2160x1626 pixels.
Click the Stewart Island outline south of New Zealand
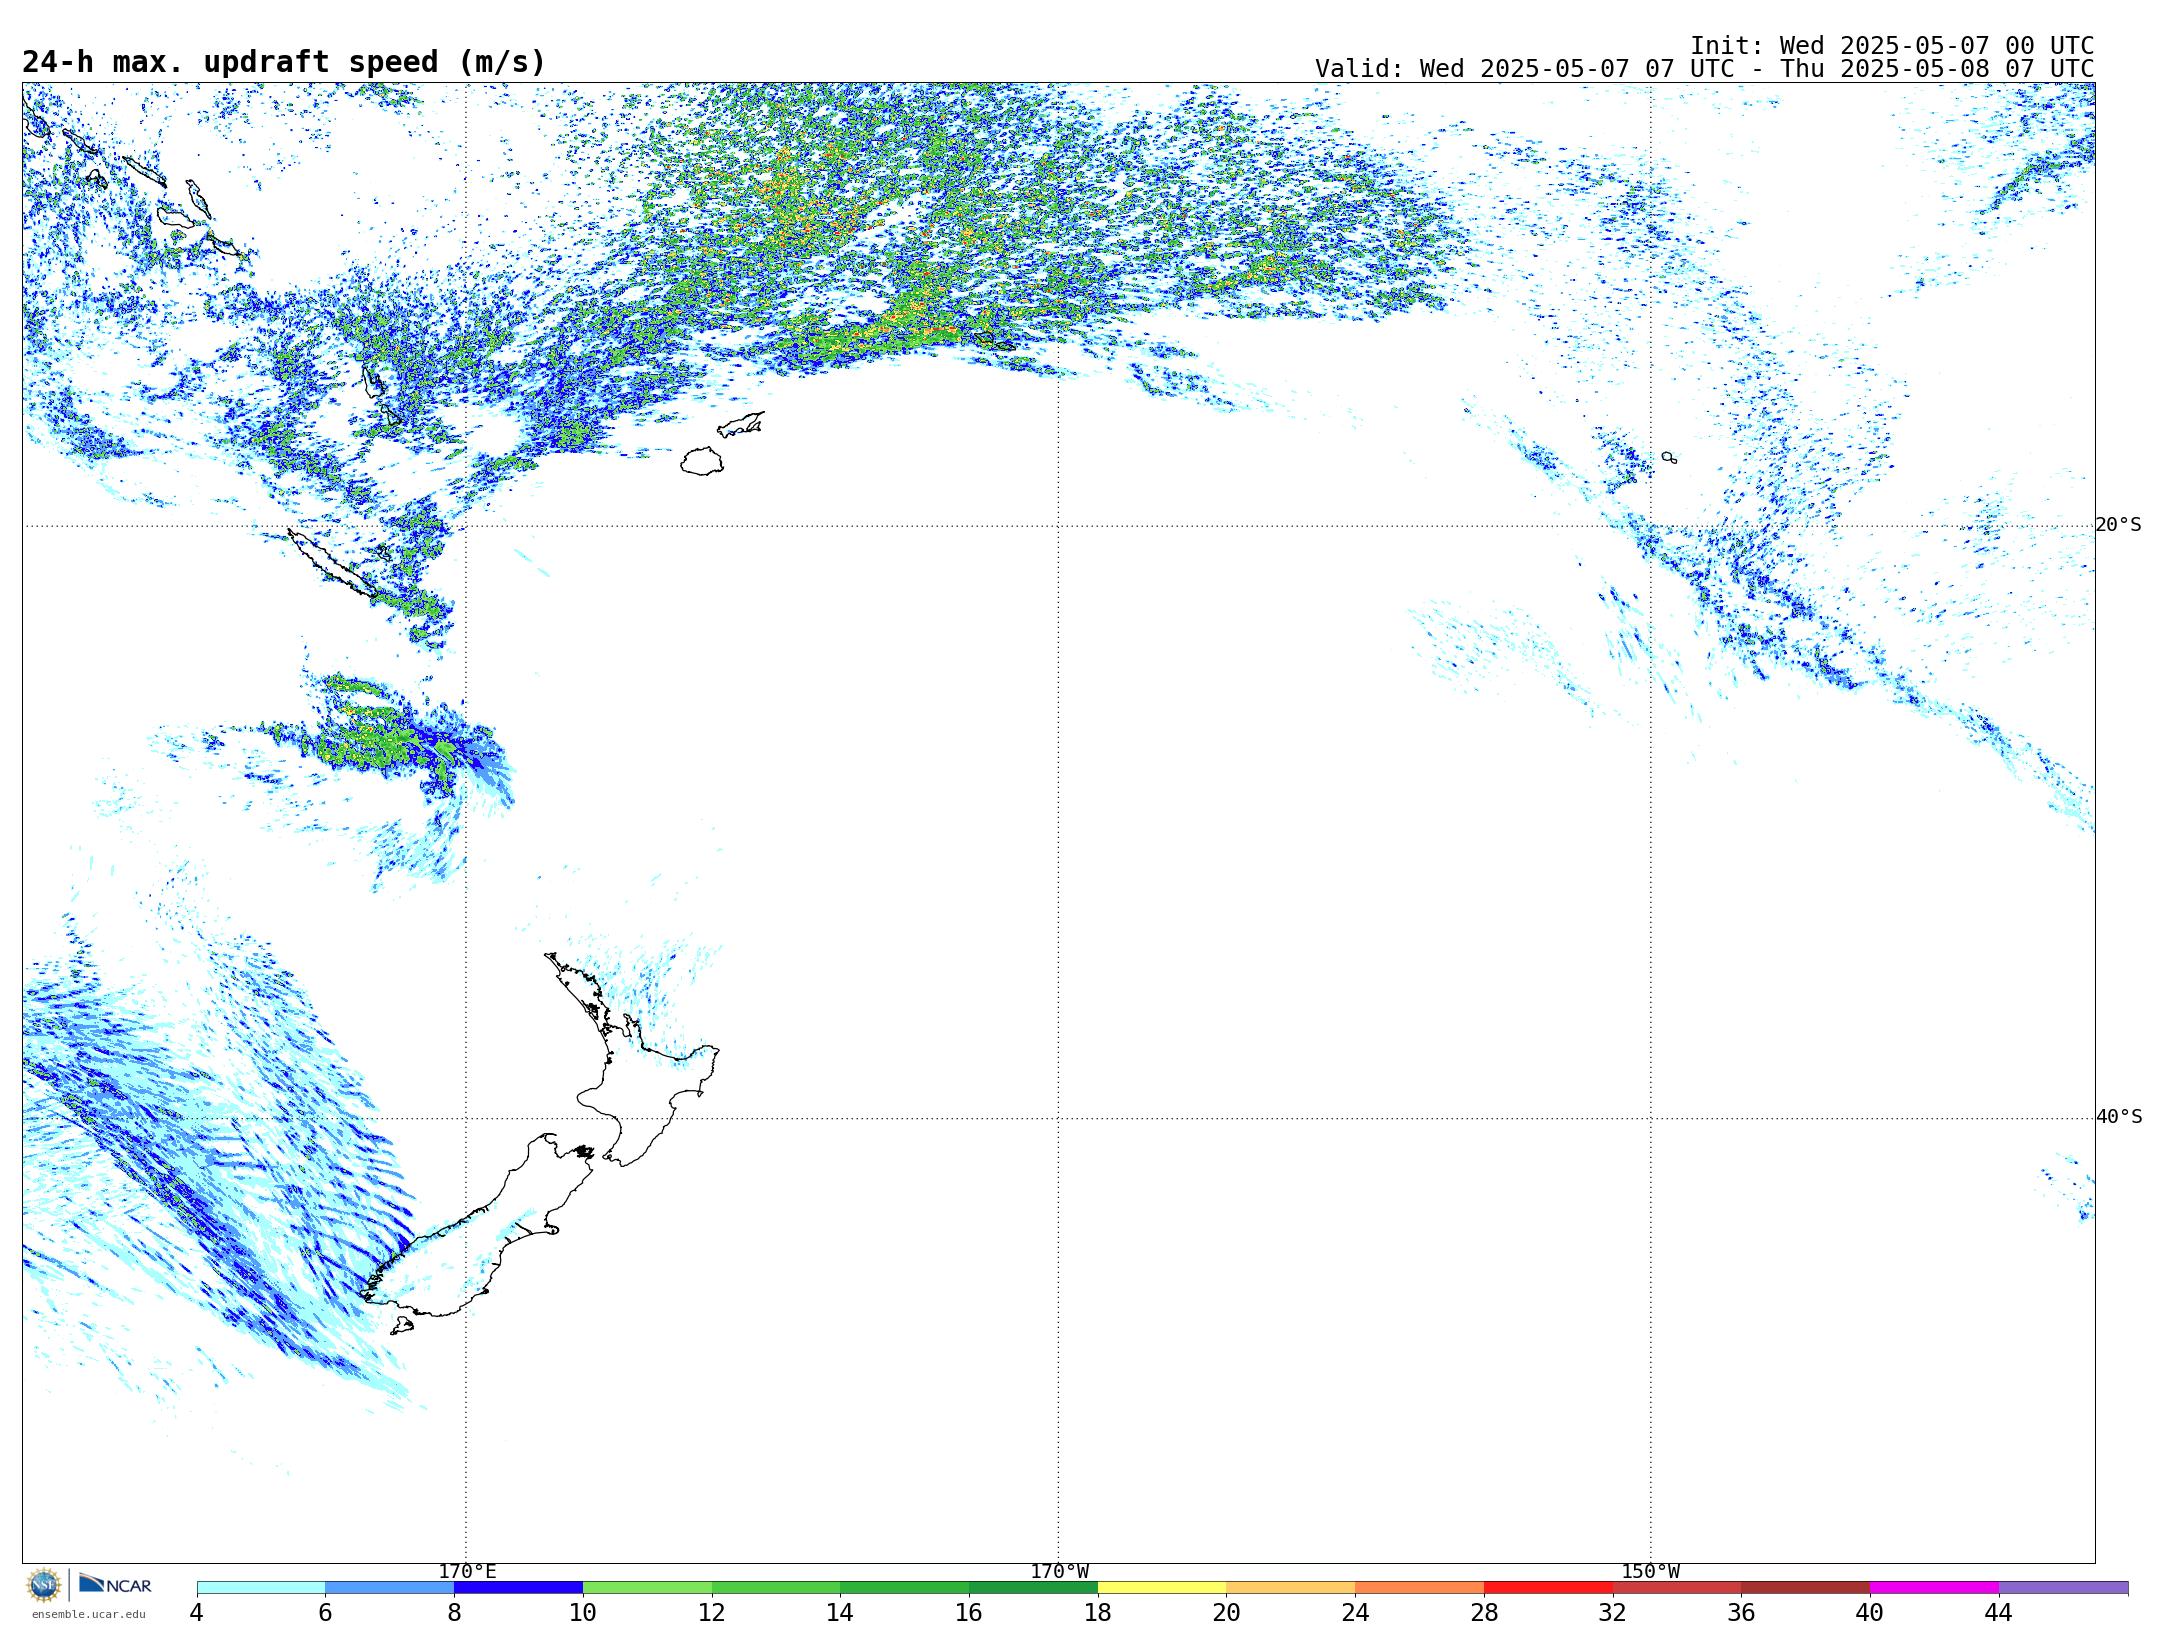tap(402, 1325)
